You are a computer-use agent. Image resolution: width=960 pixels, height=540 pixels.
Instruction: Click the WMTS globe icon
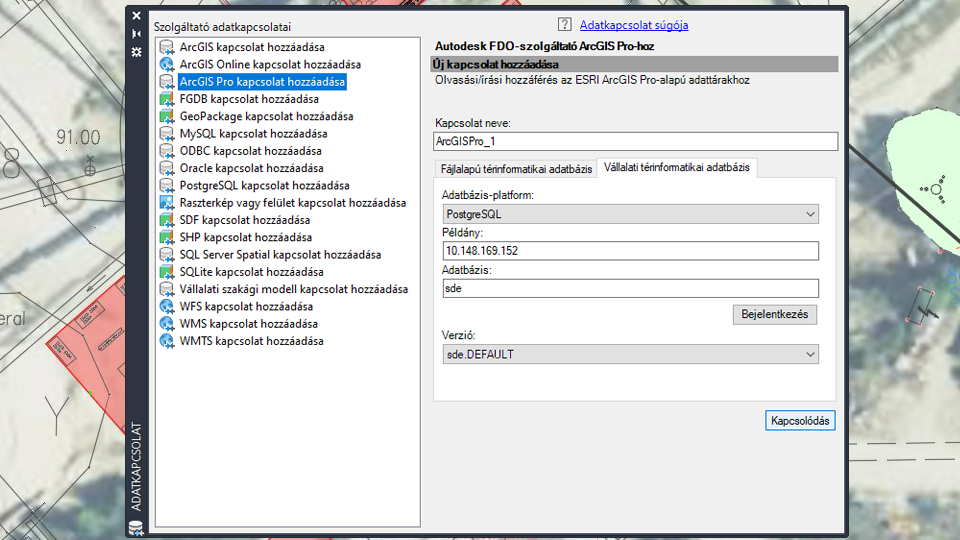167,341
